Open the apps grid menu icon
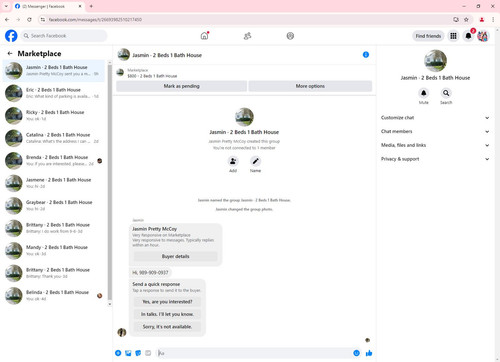The image size is (500, 362). click(453, 36)
